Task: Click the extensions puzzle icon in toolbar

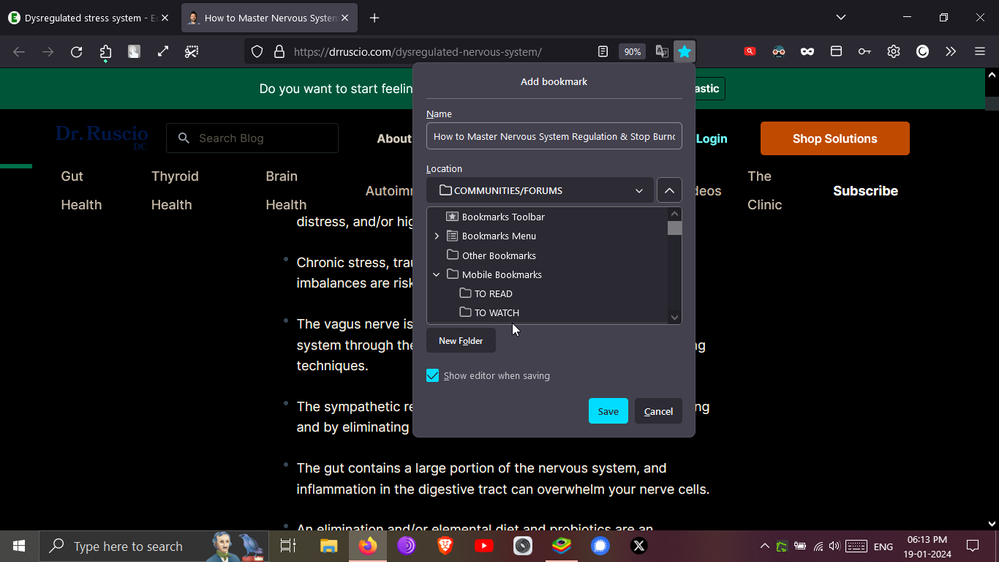Action: point(105,52)
